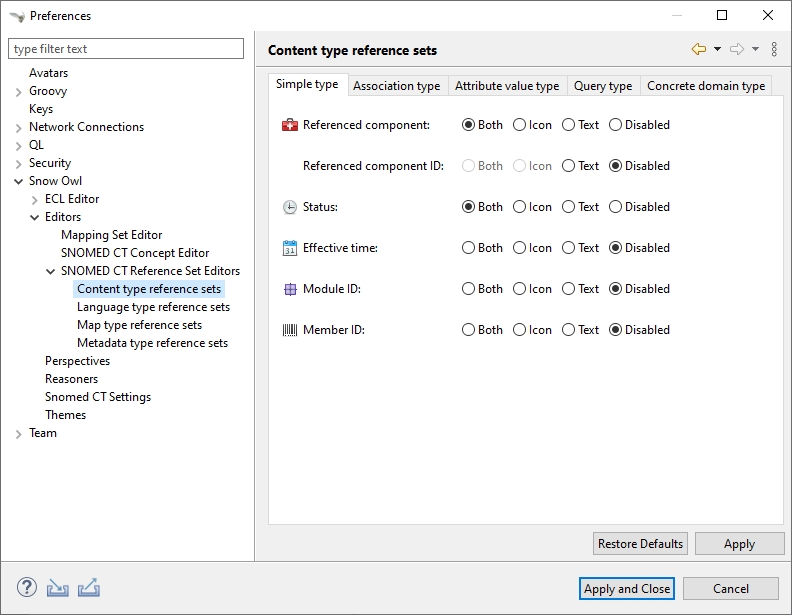Set Effective time to Both
This screenshot has width=792, height=615.
pyautogui.click(x=469, y=248)
